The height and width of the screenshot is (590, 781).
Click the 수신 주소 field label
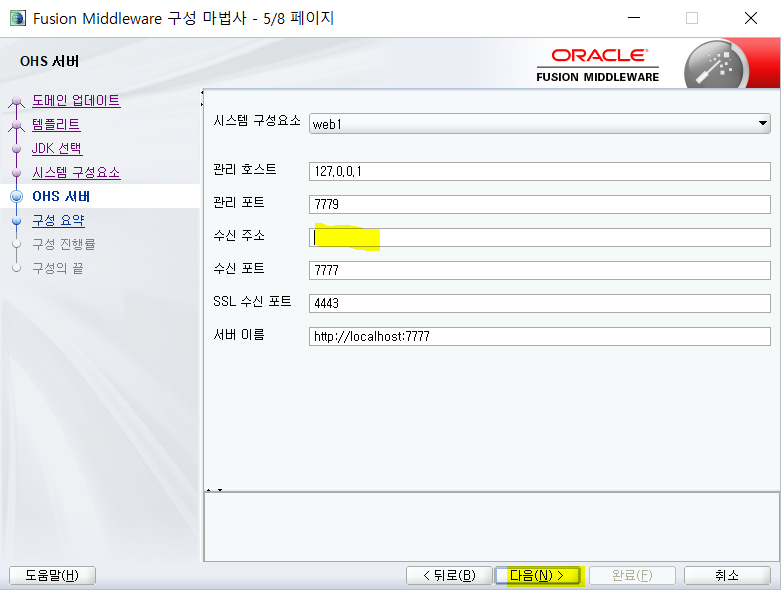coord(239,235)
